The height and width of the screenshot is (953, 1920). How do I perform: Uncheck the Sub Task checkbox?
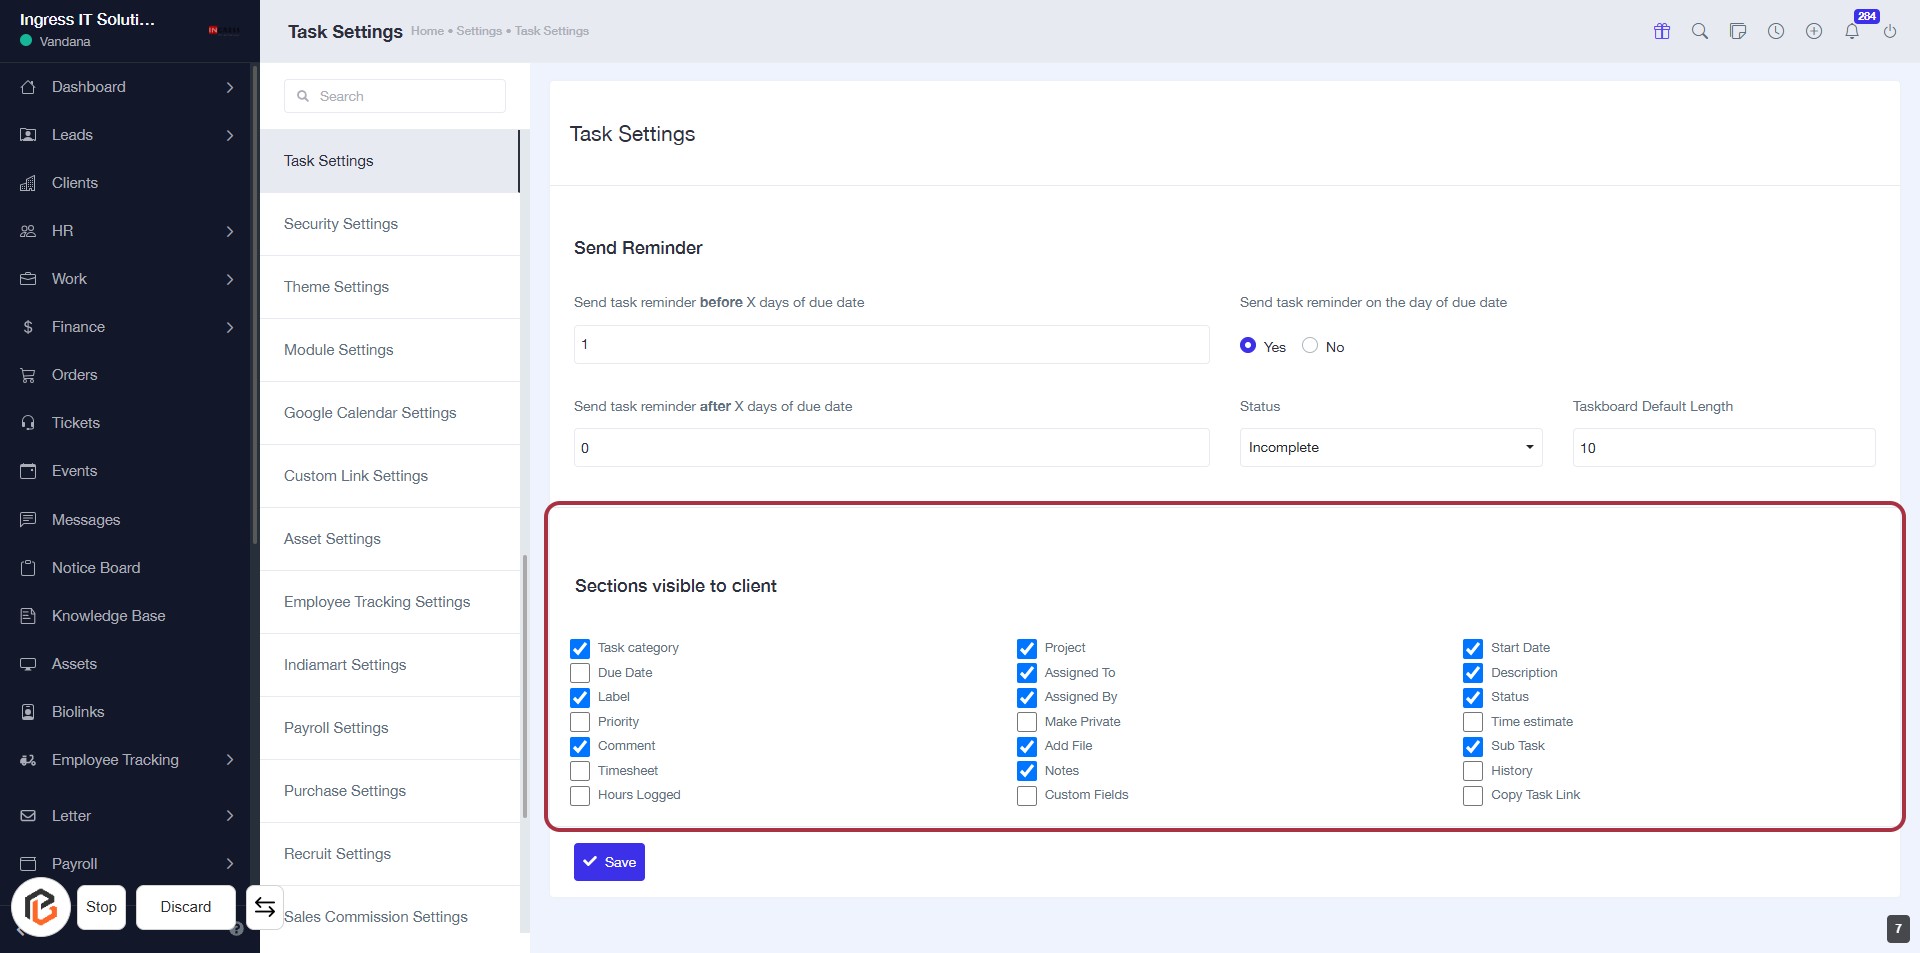pos(1473,747)
